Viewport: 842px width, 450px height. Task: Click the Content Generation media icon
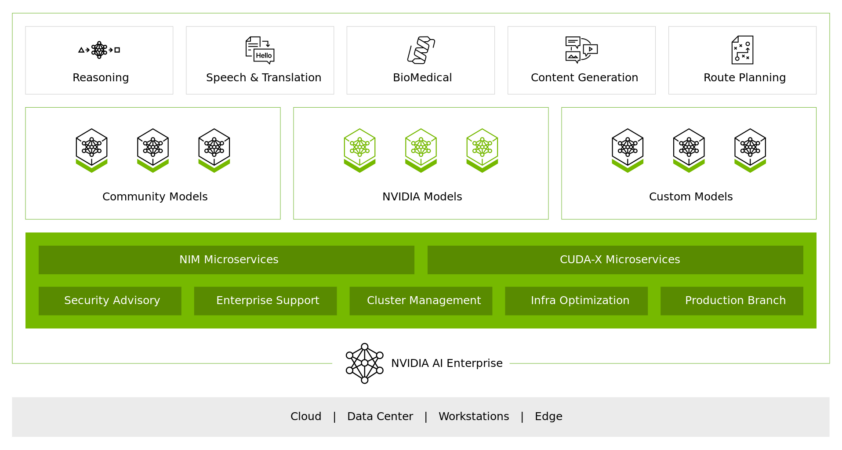(x=582, y=50)
